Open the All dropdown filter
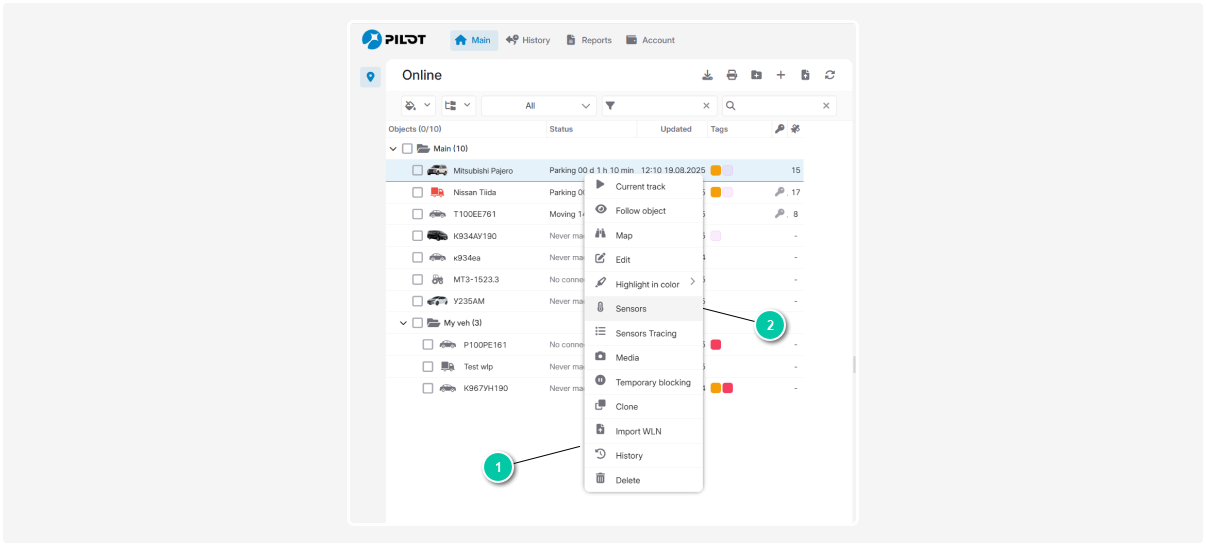Image resolution: width=1206 pixels, height=546 pixels. pyautogui.click(x=539, y=106)
